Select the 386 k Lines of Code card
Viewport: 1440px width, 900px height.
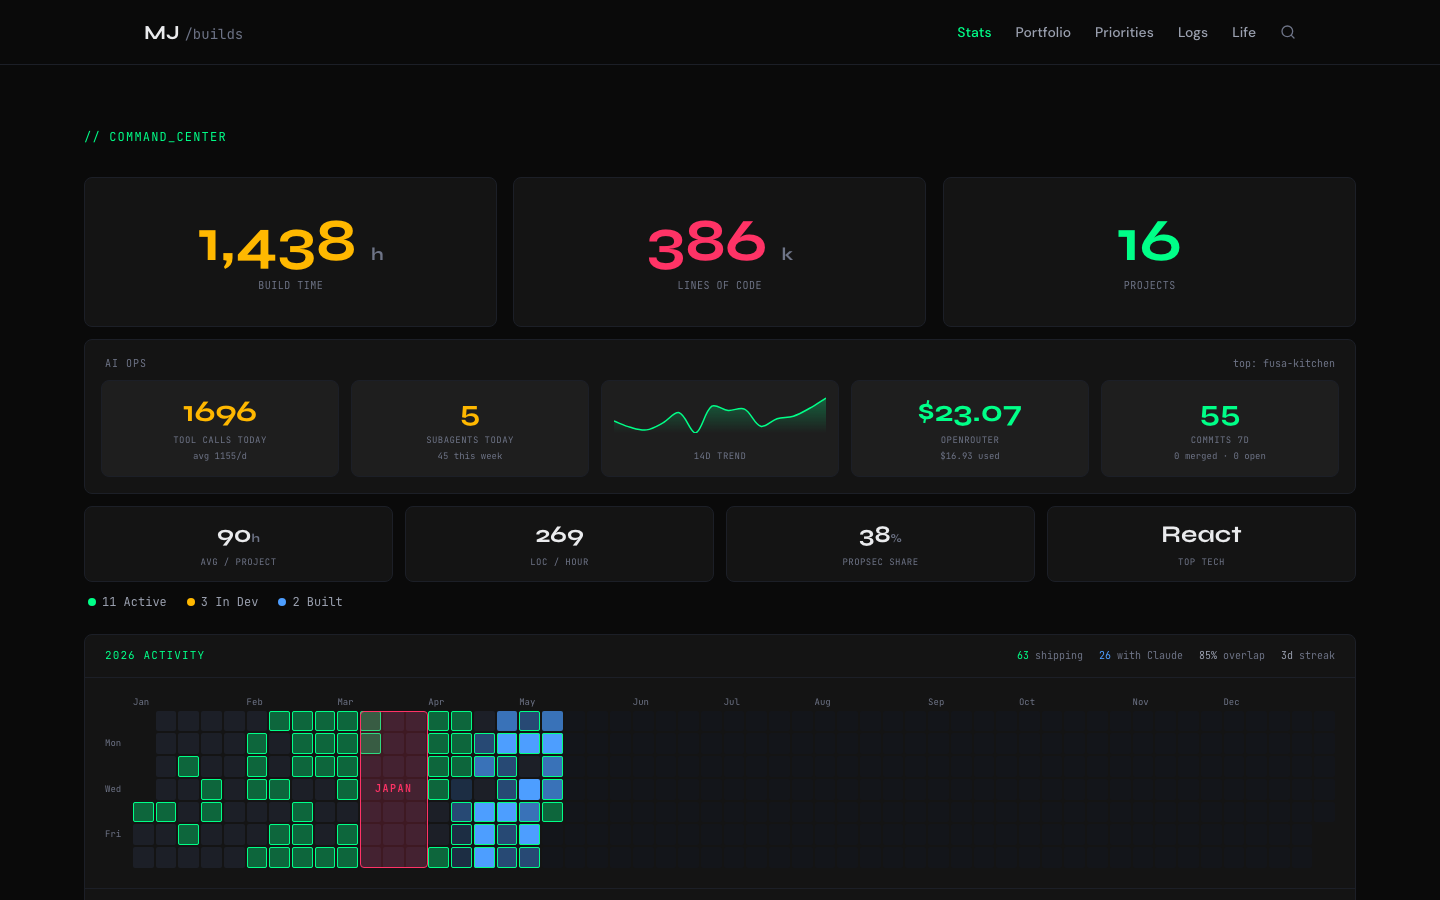[719, 252]
